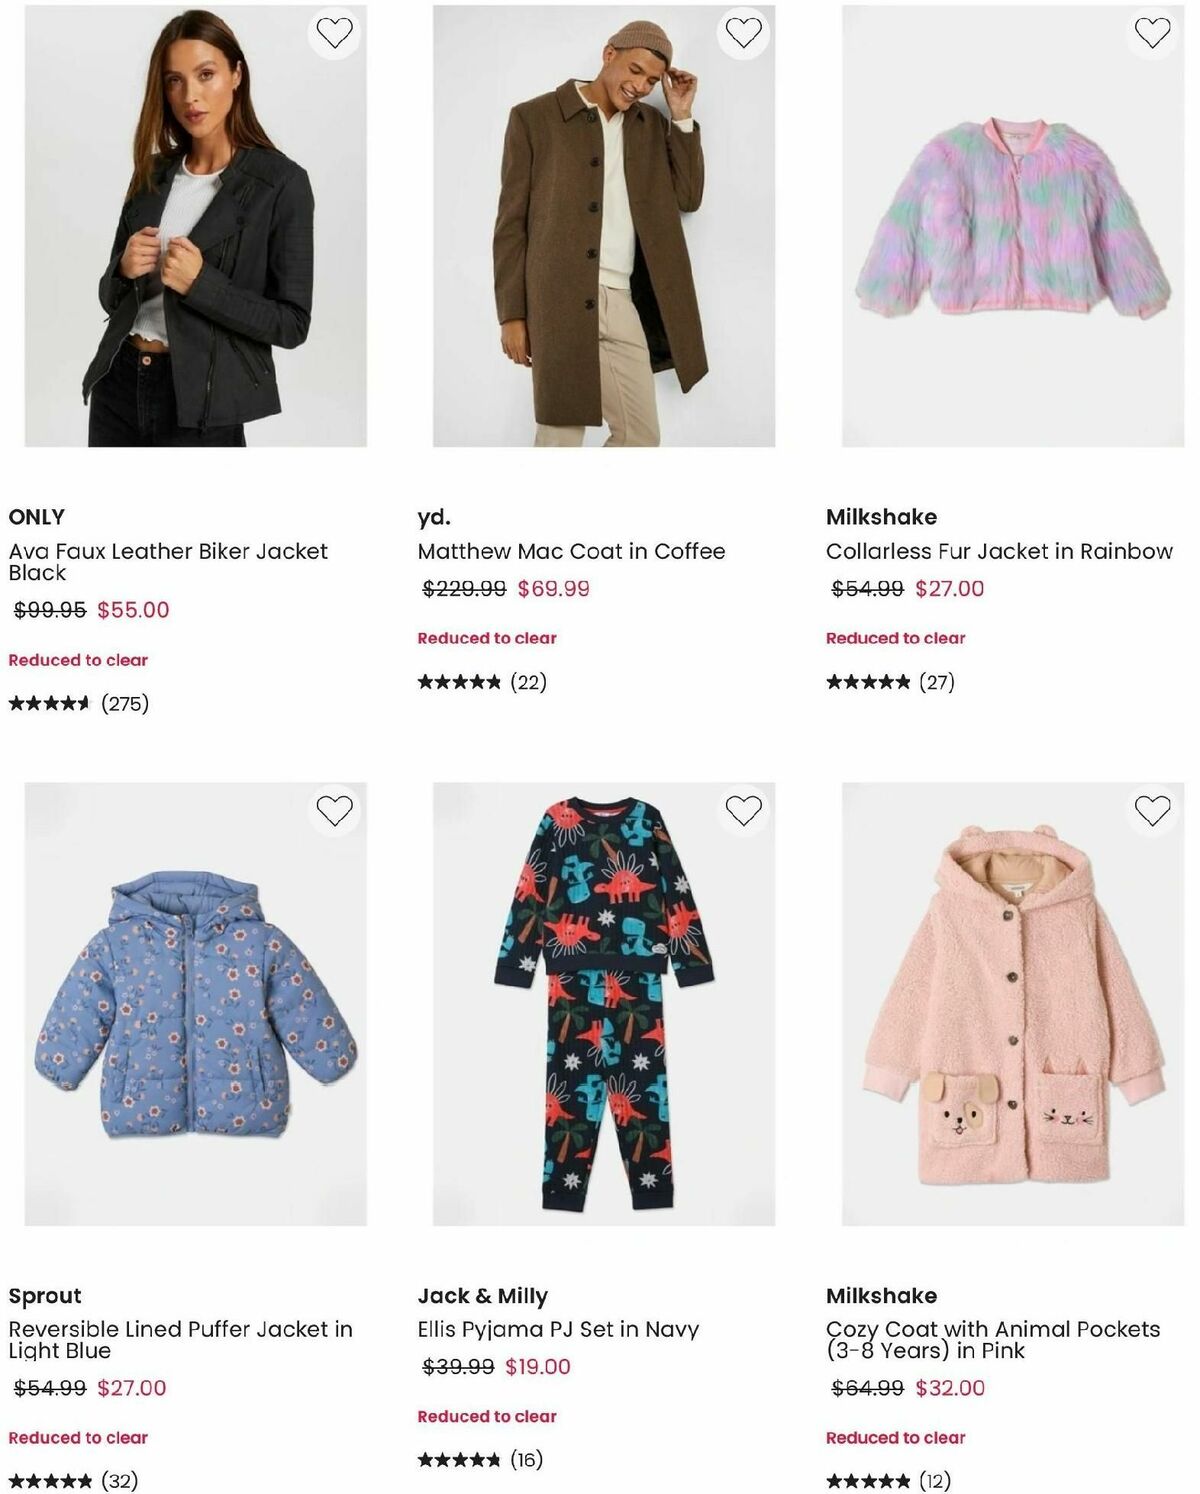This screenshot has width=1200, height=1494.
Task: Click Cozy Coat with Animal Pockets title
Action: point(993,1339)
